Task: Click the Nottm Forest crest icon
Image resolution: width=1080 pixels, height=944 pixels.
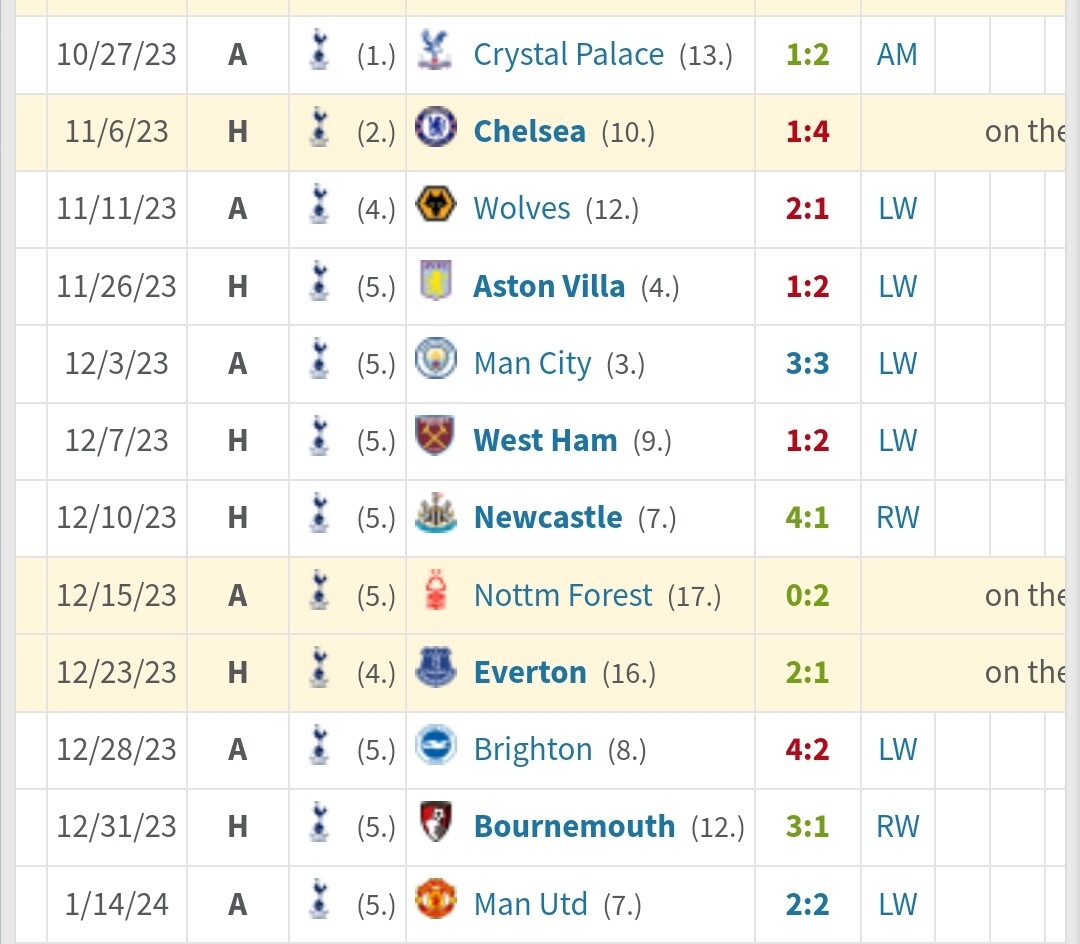Action: [435, 590]
